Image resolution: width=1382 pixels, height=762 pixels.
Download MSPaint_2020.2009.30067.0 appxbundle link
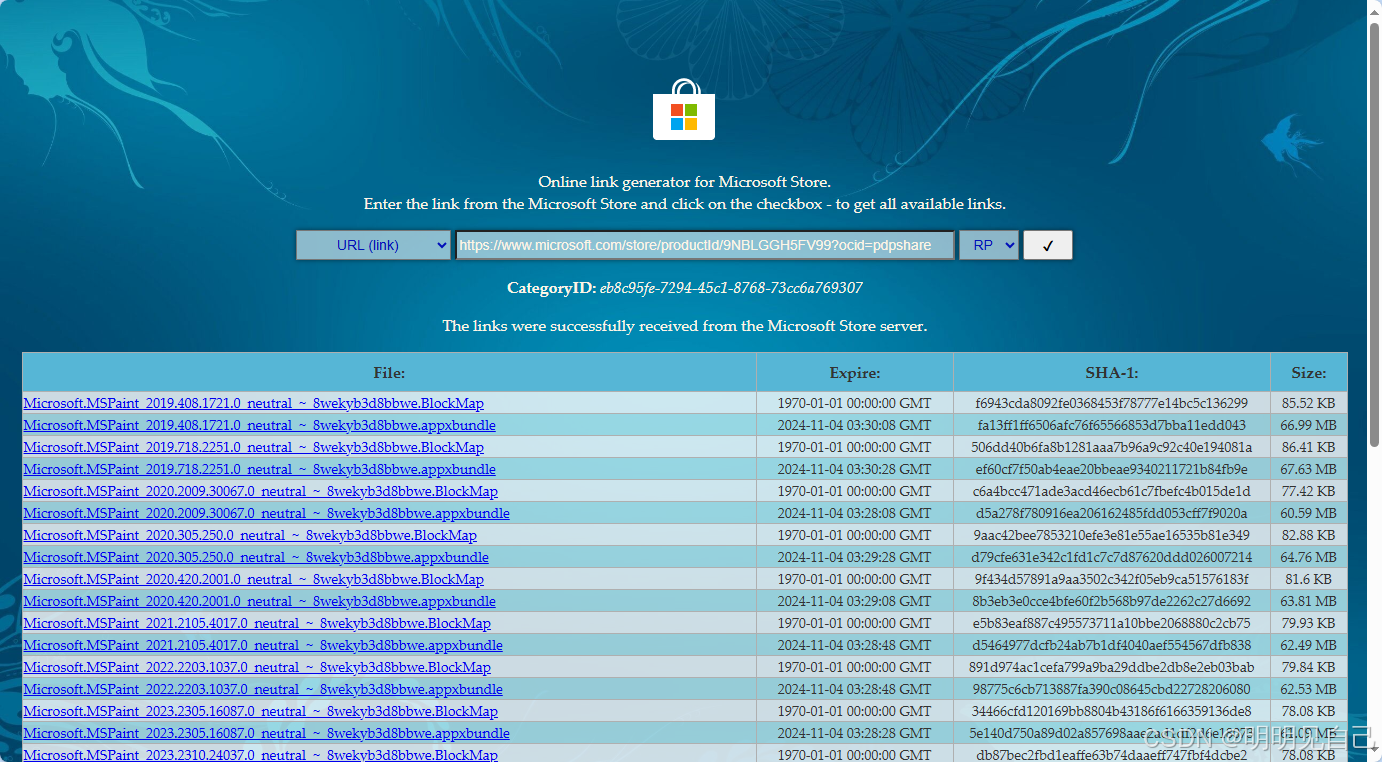coord(267,513)
